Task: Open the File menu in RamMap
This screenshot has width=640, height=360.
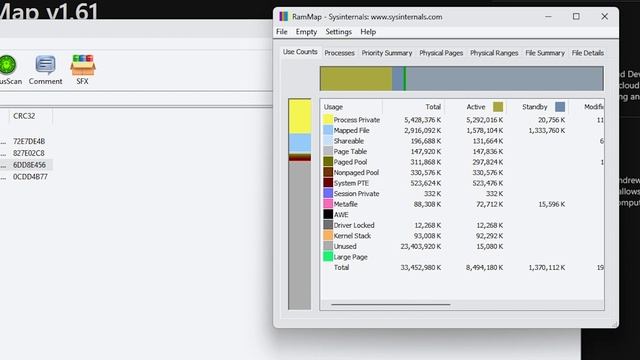Action: click(x=282, y=32)
